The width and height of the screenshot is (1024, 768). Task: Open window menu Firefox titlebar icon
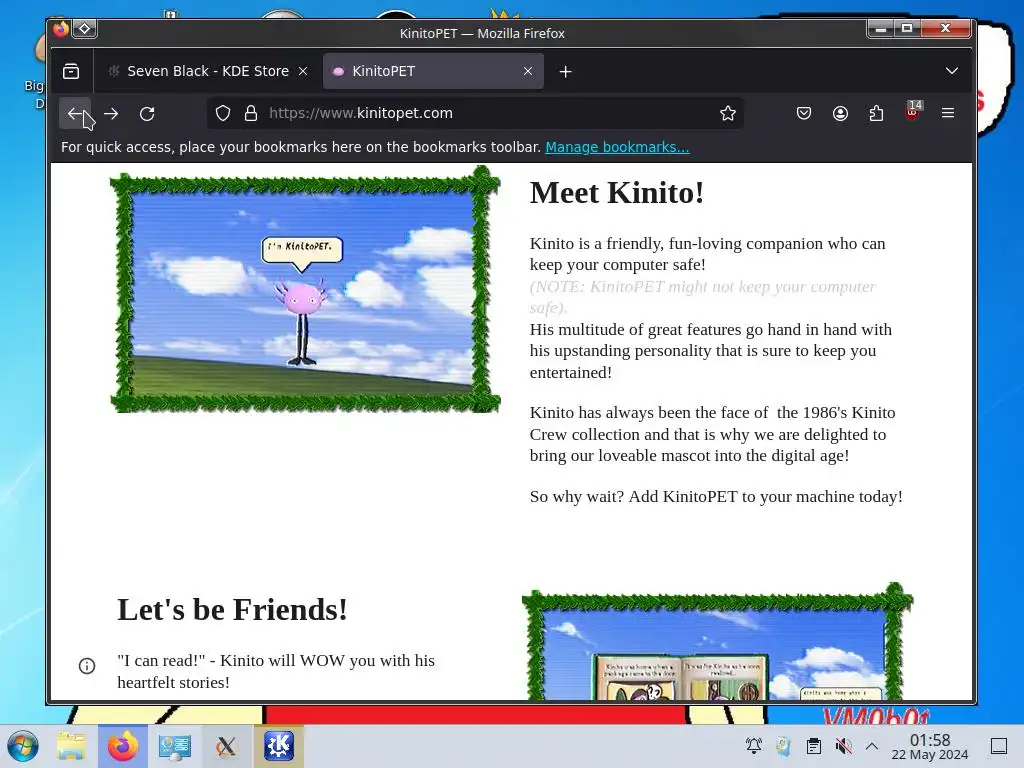[x=61, y=29]
